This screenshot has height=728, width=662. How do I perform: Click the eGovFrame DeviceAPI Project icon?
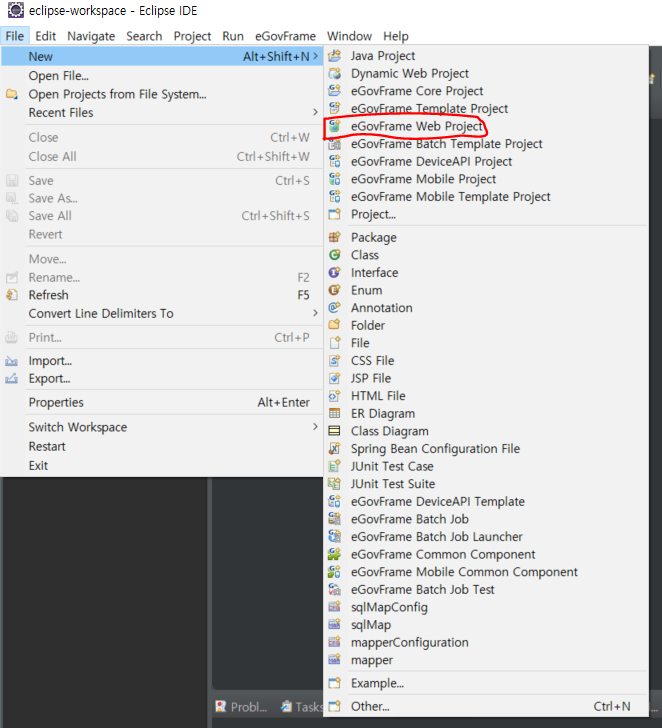coord(335,162)
